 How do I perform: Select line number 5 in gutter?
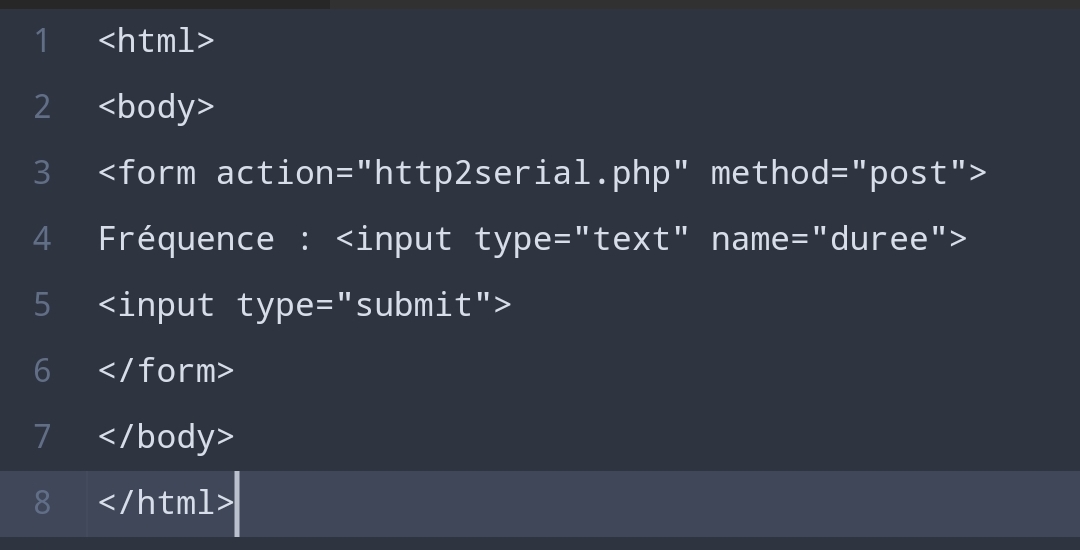42,306
